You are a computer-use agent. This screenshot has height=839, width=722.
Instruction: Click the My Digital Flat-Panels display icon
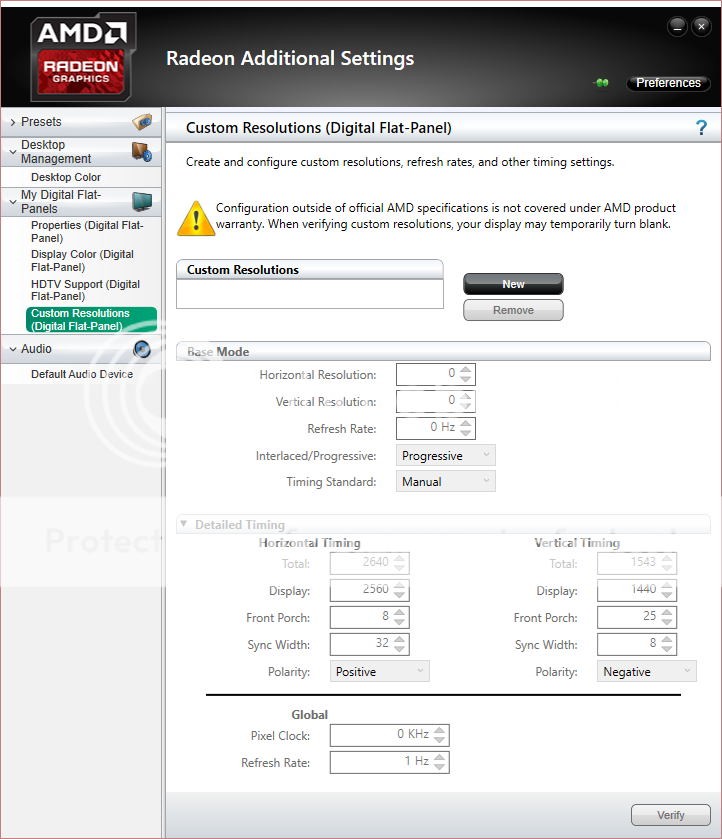[x=141, y=202]
